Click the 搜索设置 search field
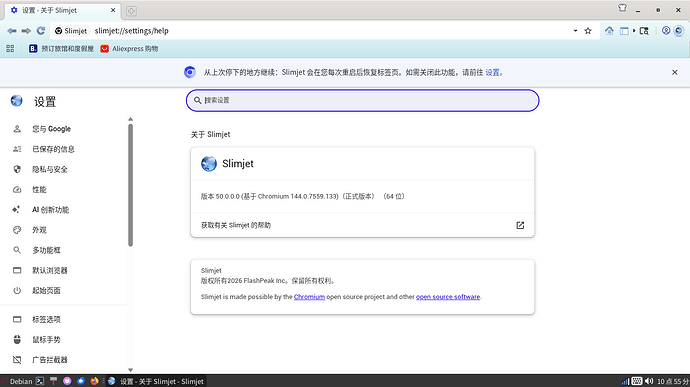Viewport: 690px width, 387px height. coord(363,100)
